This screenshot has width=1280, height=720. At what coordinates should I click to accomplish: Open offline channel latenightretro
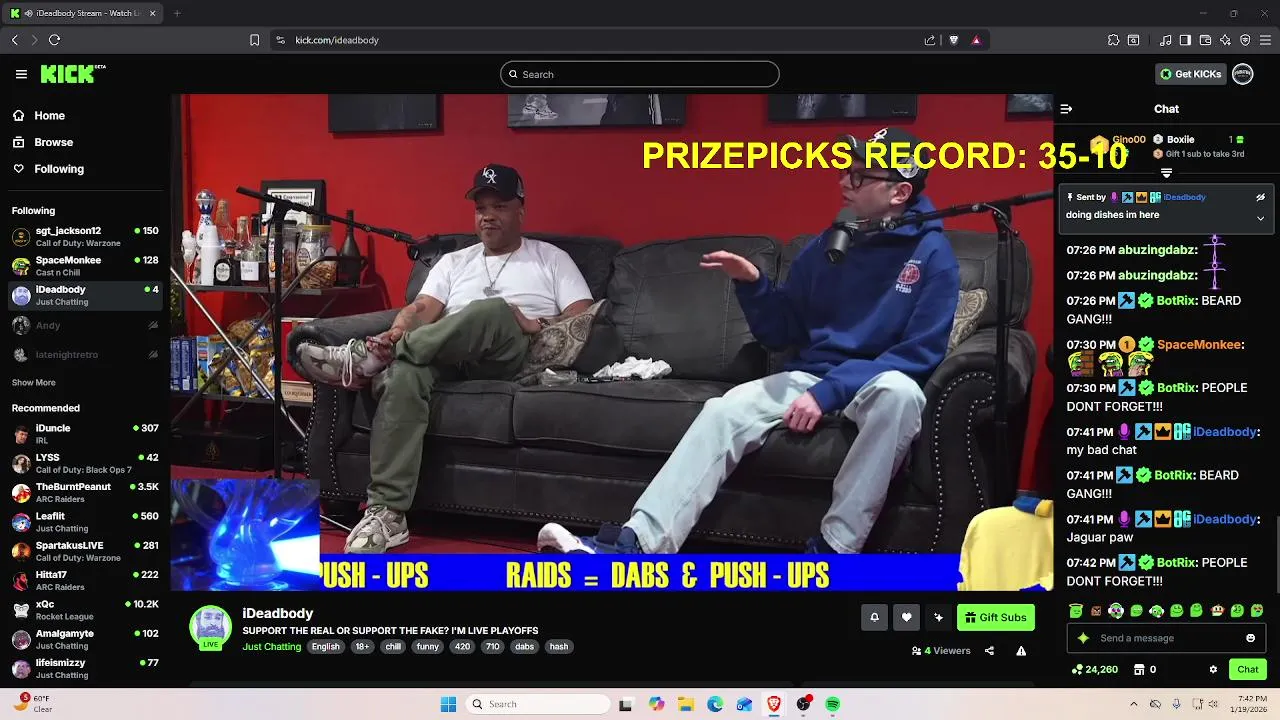tap(85, 355)
